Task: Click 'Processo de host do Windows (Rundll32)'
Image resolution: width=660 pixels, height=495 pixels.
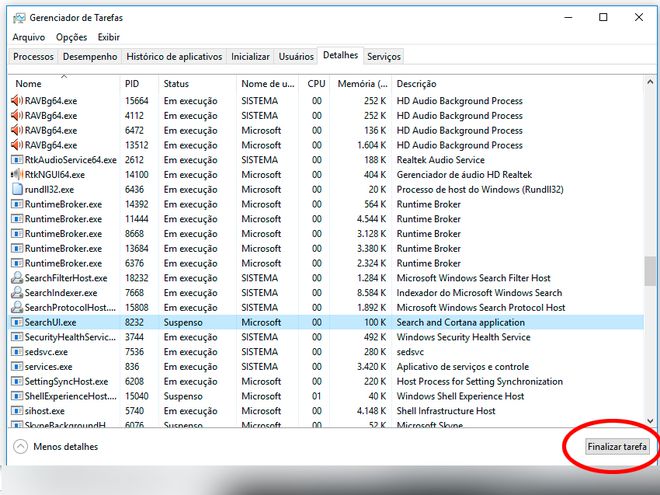Action: point(480,189)
